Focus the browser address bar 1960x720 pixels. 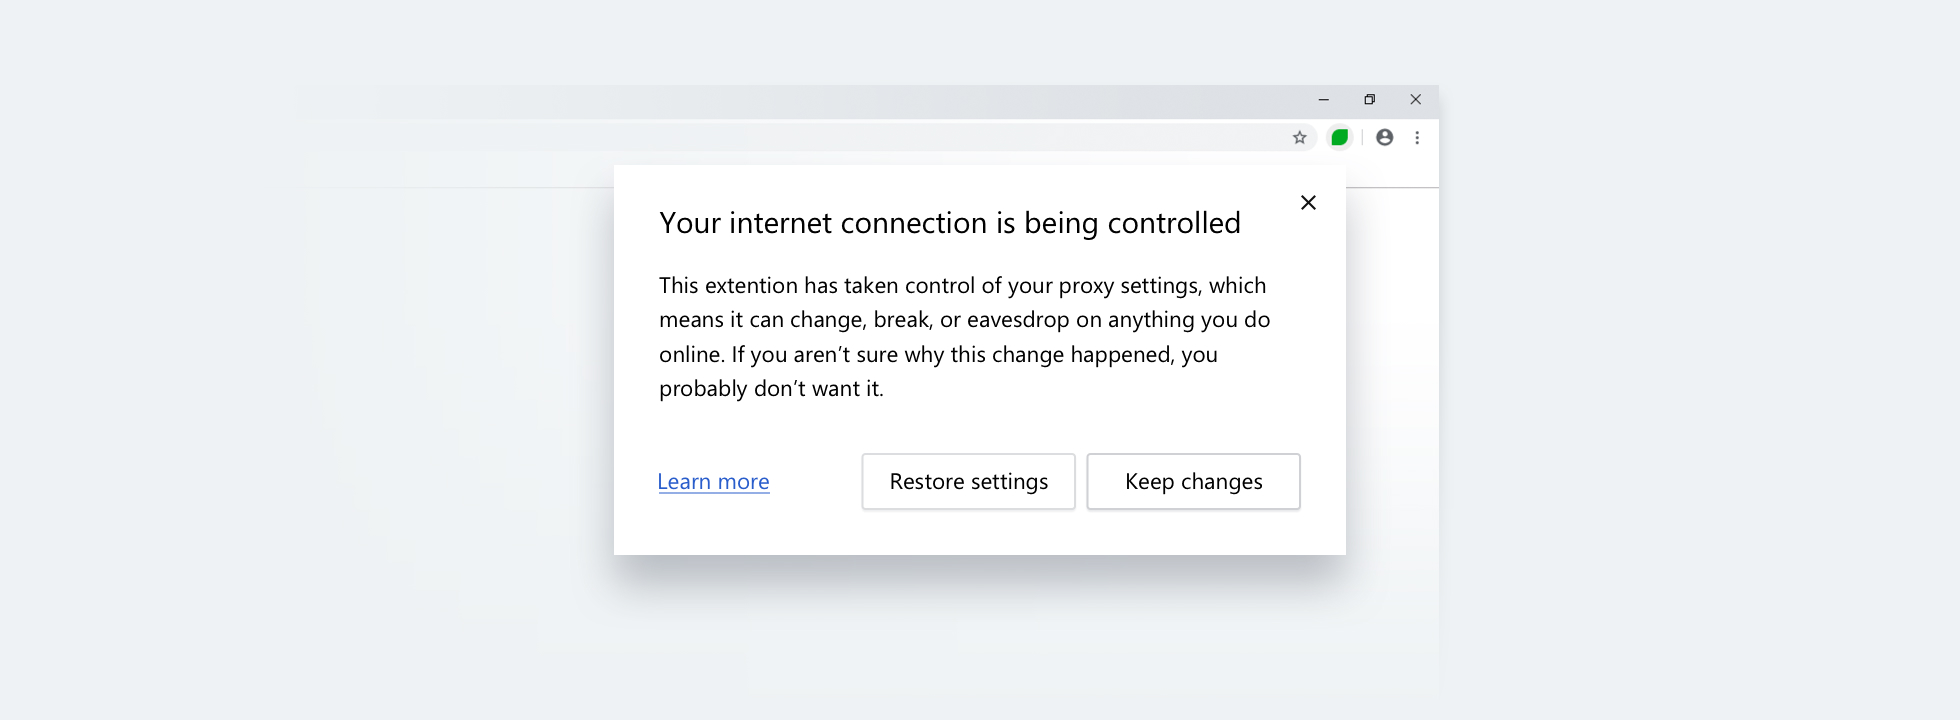point(800,138)
